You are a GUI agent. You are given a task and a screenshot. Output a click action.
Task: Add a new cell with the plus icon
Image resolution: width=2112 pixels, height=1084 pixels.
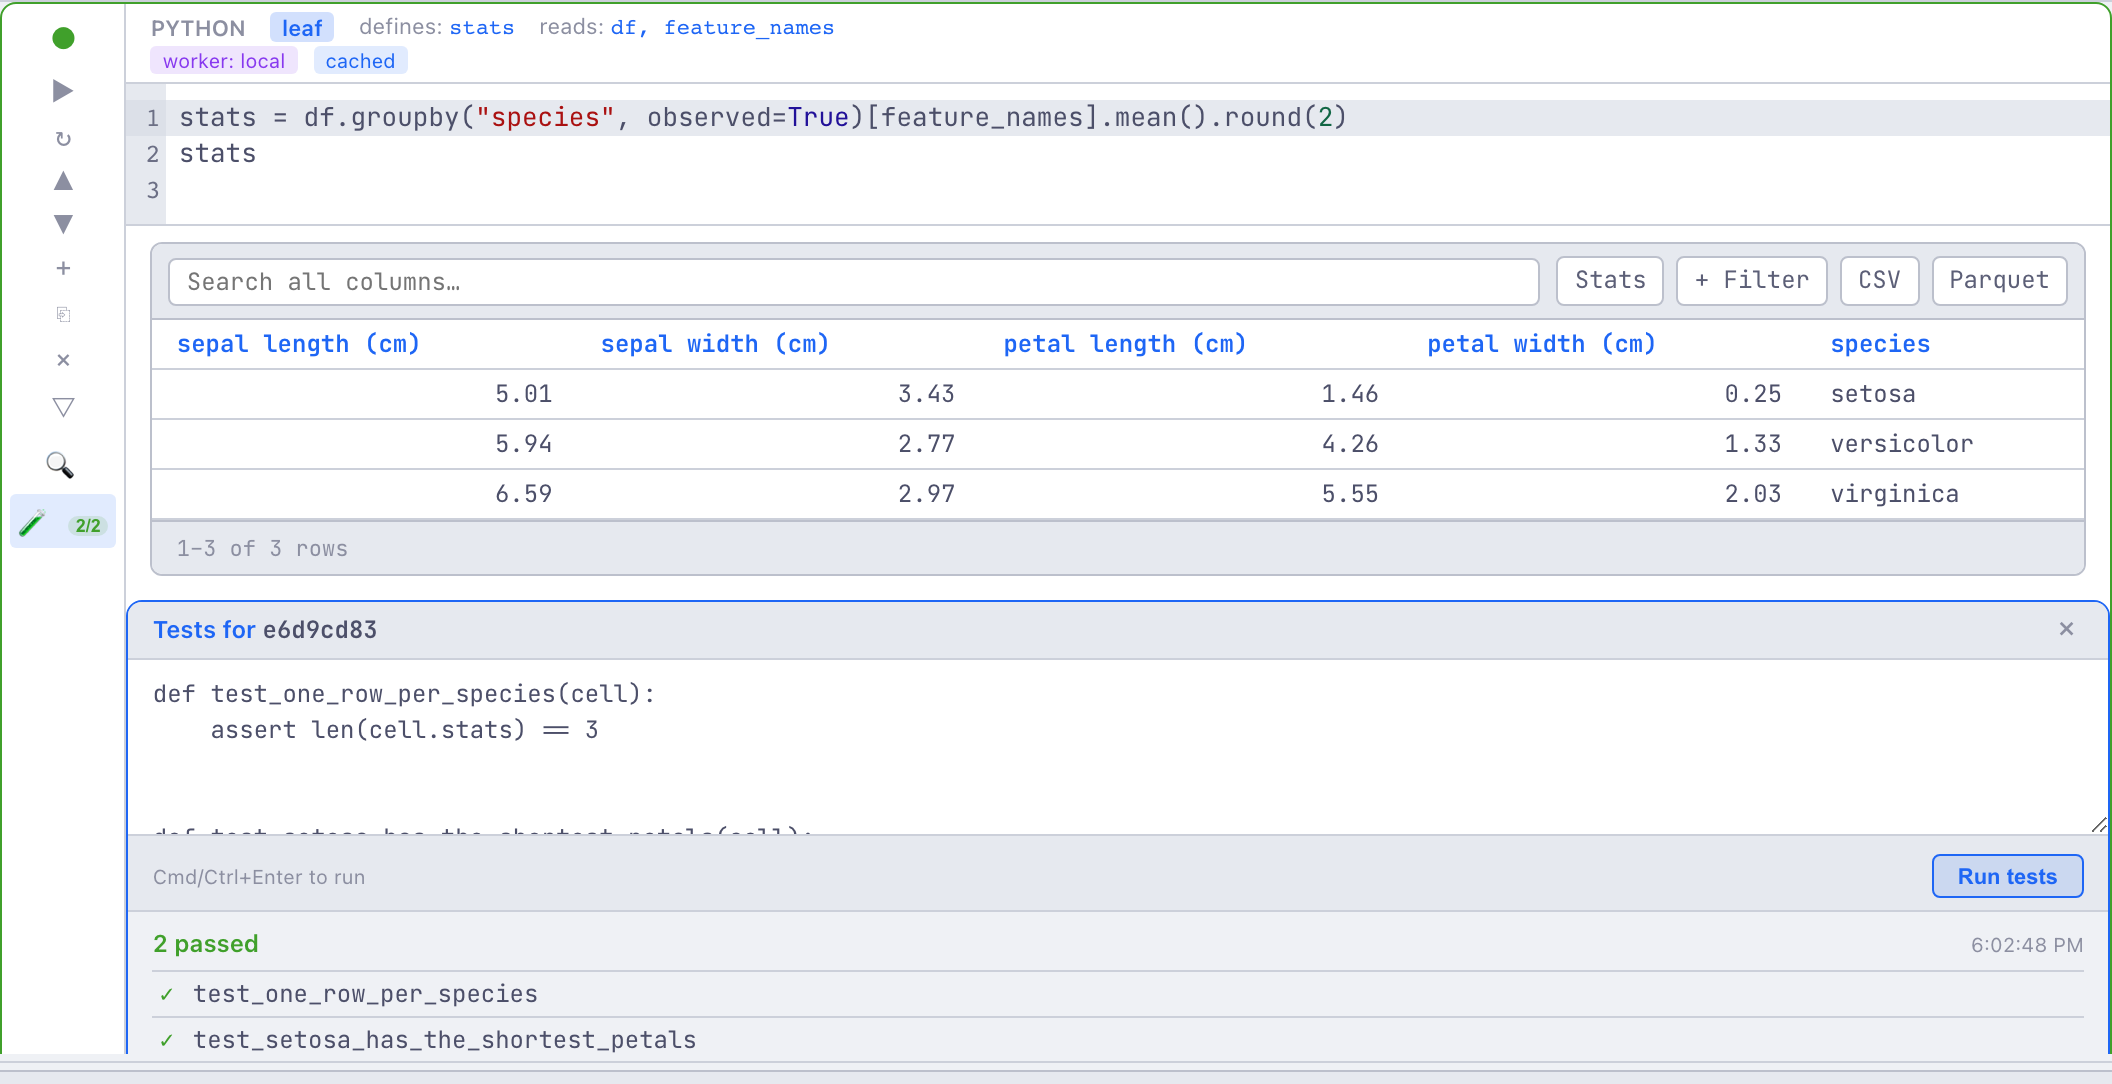[63, 268]
